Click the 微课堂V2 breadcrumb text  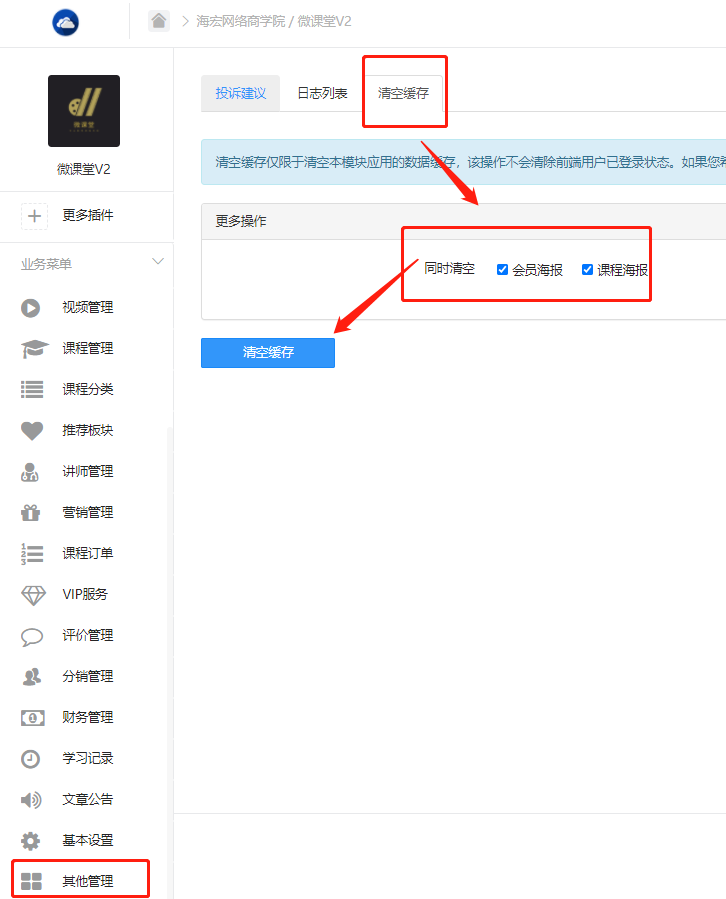click(325, 21)
